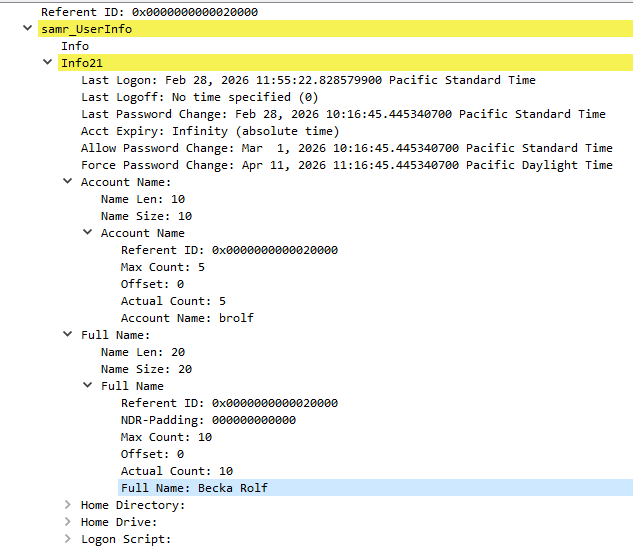This screenshot has width=633, height=549.
Task: Expand the Home Drive: node
Action: (x=68, y=522)
